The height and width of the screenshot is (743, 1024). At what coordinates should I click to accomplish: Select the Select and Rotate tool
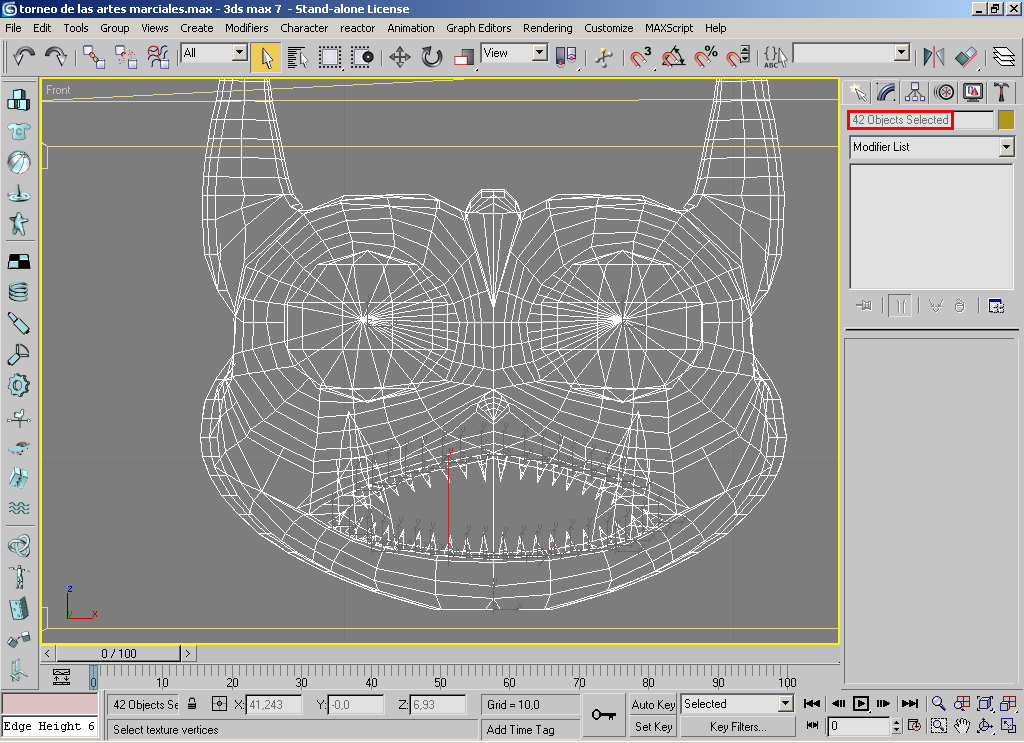(x=431, y=57)
